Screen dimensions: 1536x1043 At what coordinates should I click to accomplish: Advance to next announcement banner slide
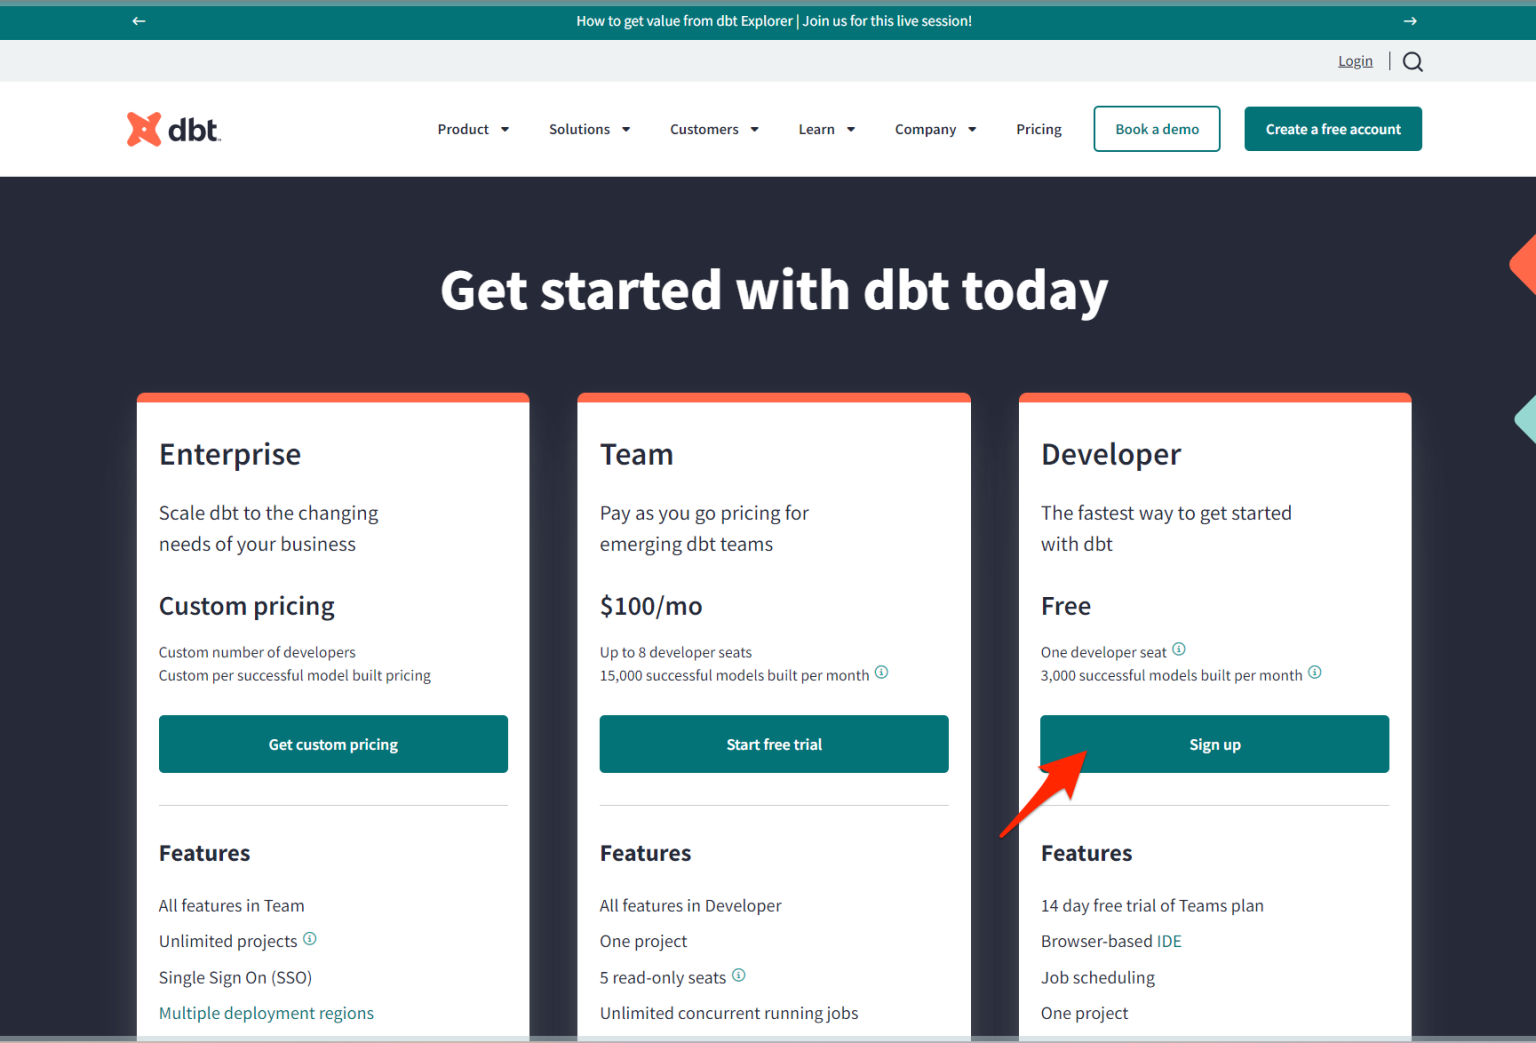pyautogui.click(x=1410, y=20)
